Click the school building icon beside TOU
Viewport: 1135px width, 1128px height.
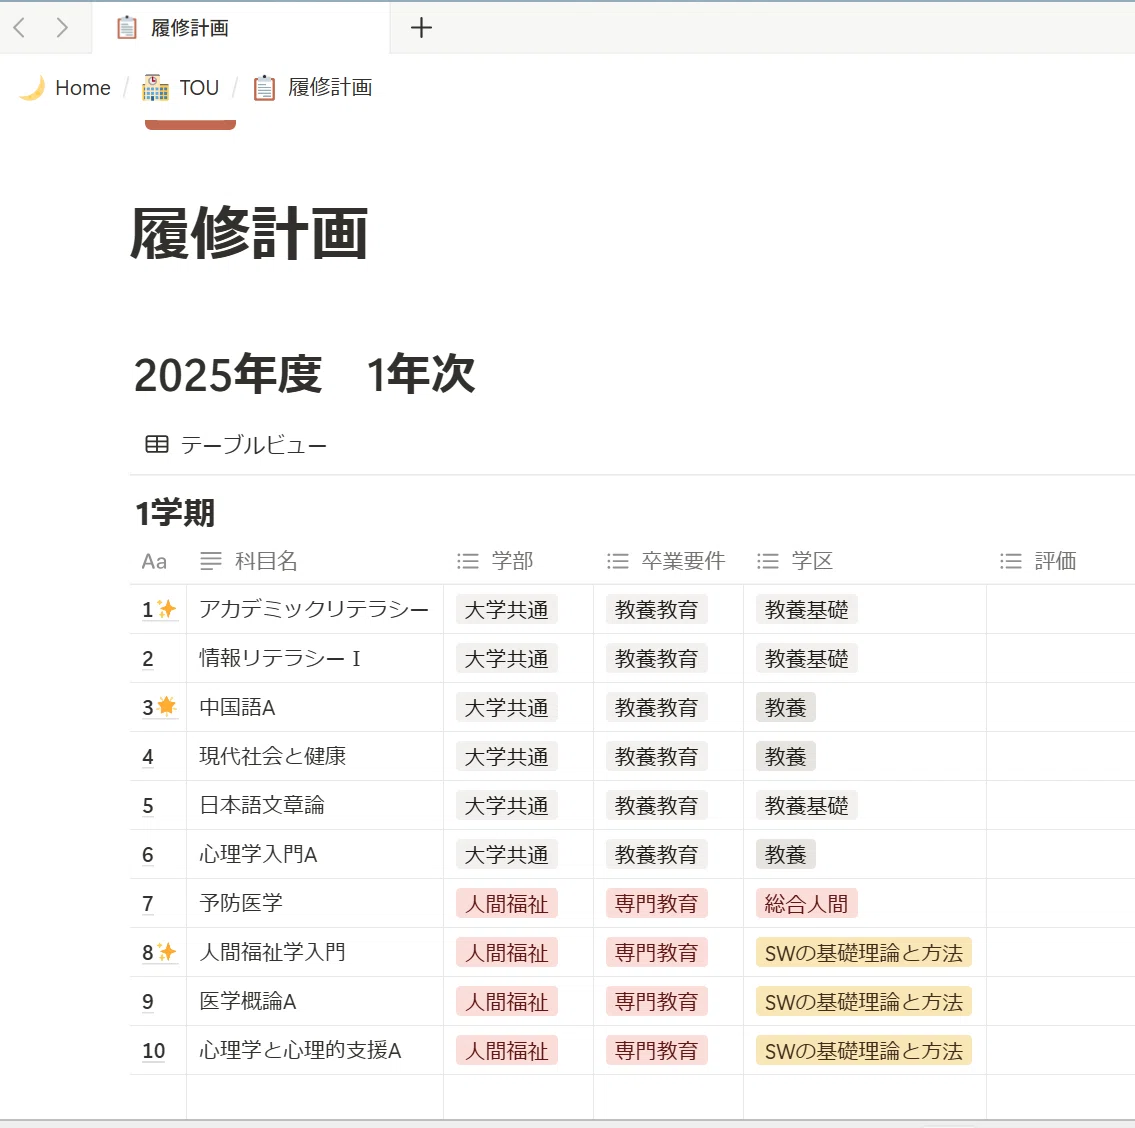(x=155, y=88)
